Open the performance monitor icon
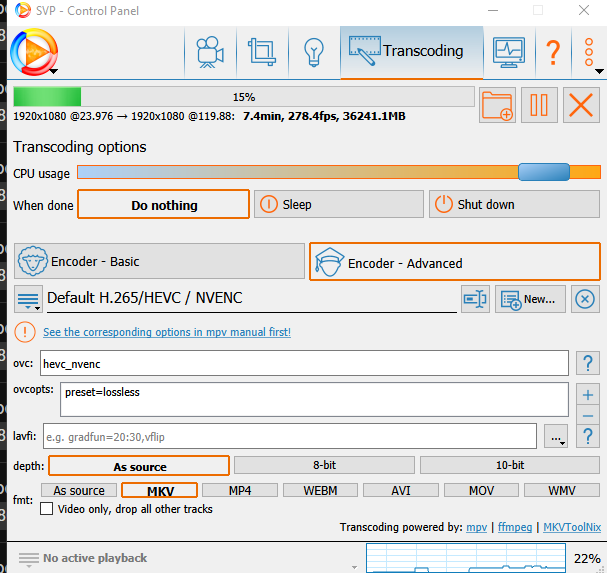The width and height of the screenshot is (607, 573). point(509,51)
